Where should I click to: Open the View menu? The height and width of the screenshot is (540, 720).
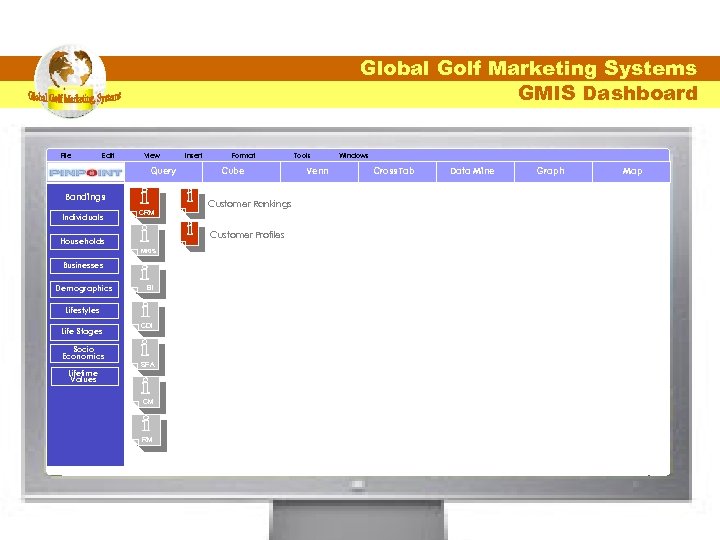coord(152,156)
